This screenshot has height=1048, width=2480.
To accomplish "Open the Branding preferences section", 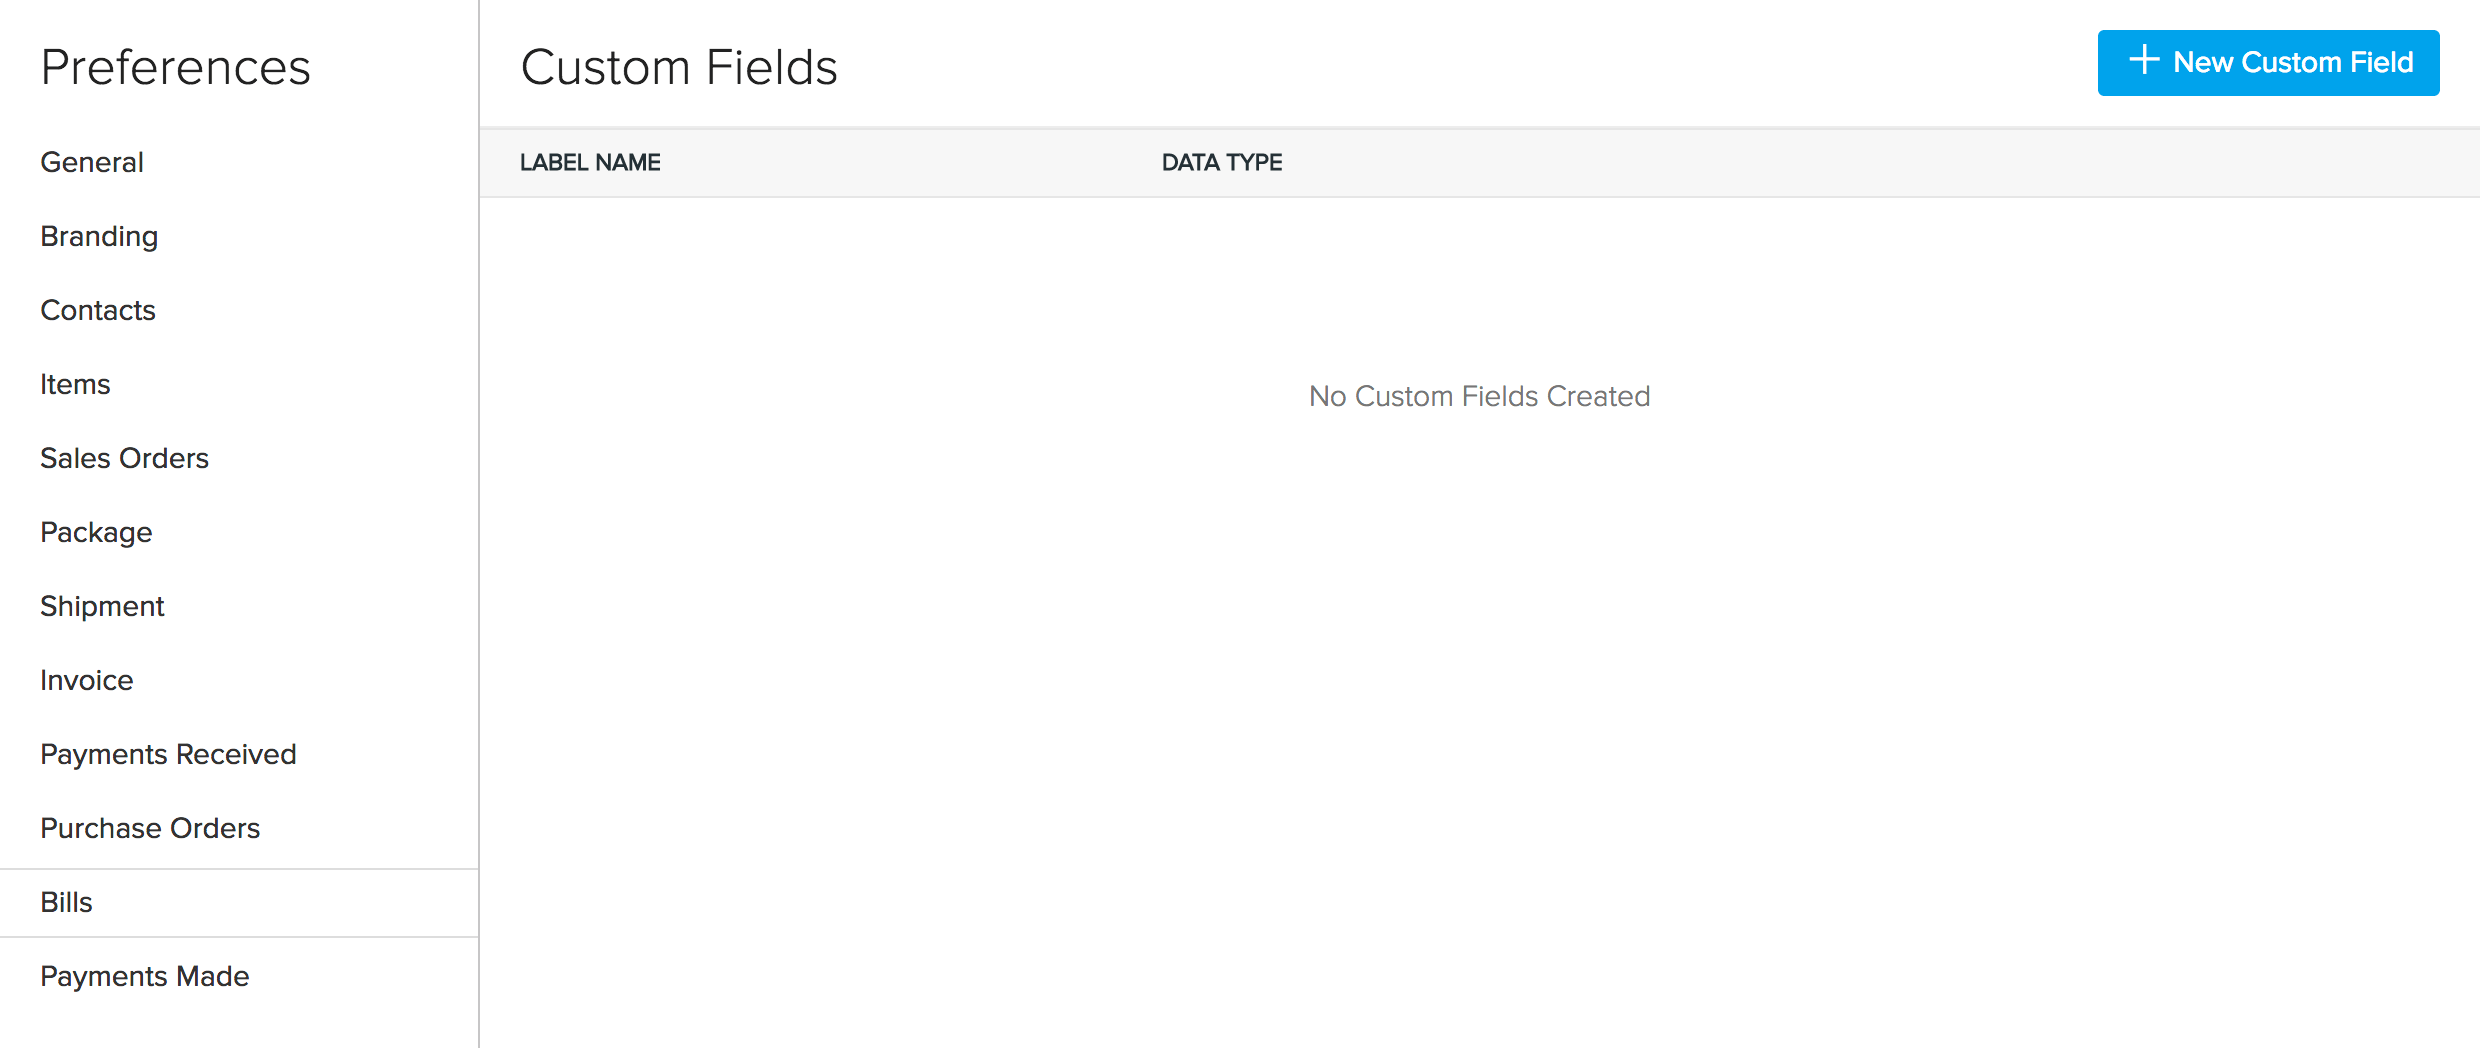I will (98, 236).
